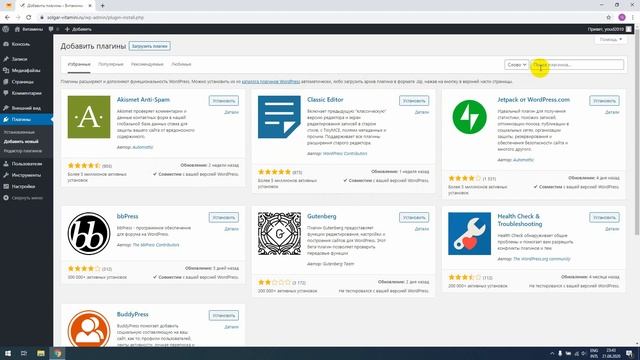Open the BuddyPress plugin icon
Viewport: 640px width, 360px height.
click(x=89, y=329)
